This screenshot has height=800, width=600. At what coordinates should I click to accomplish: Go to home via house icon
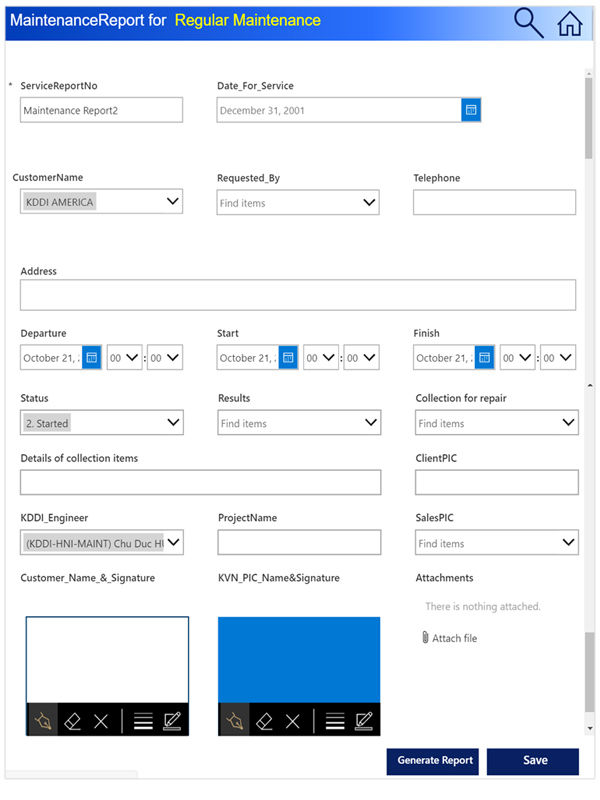[x=569, y=23]
